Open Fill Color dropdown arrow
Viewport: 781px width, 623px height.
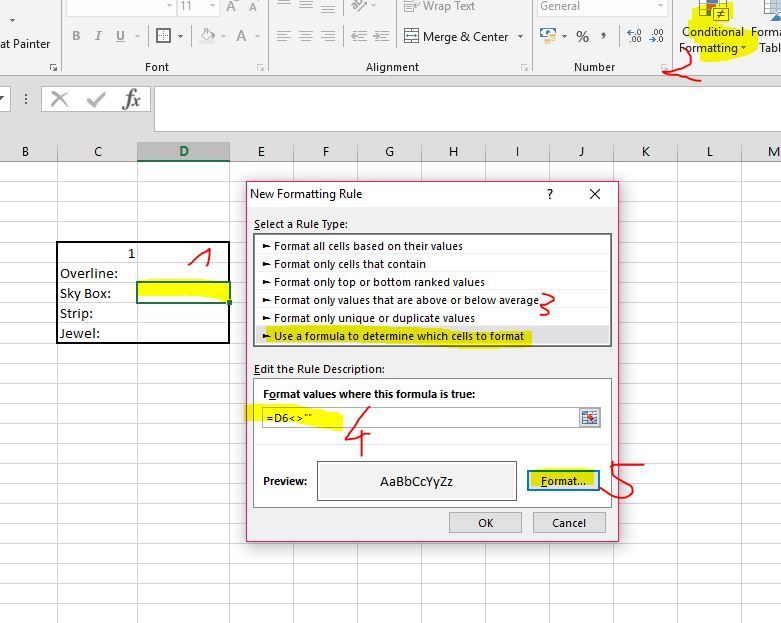coord(224,36)
